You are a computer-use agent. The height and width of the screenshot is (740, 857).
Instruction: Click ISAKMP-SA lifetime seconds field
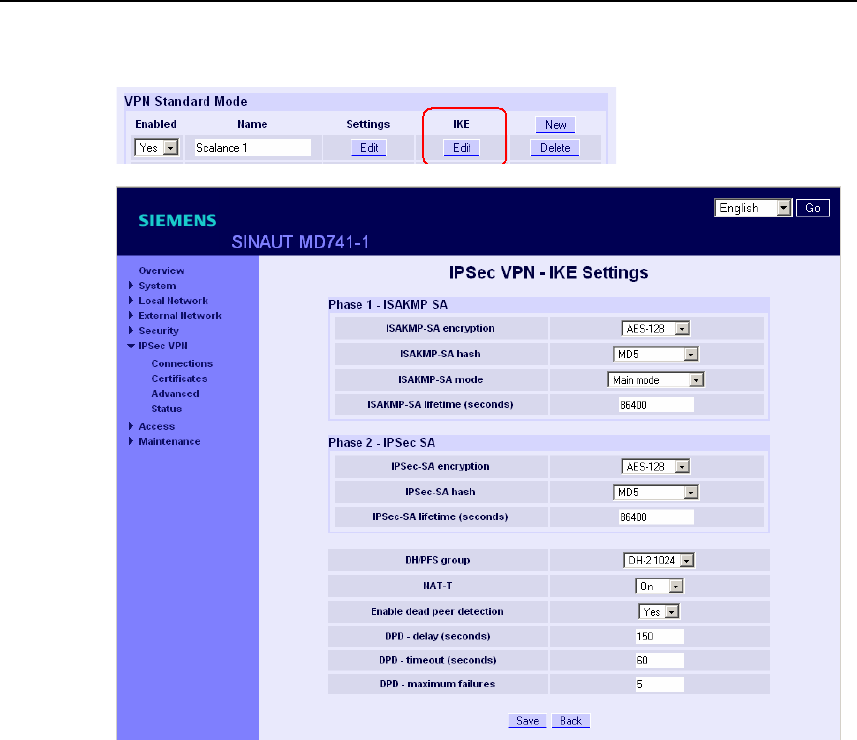tap(656, 405)
